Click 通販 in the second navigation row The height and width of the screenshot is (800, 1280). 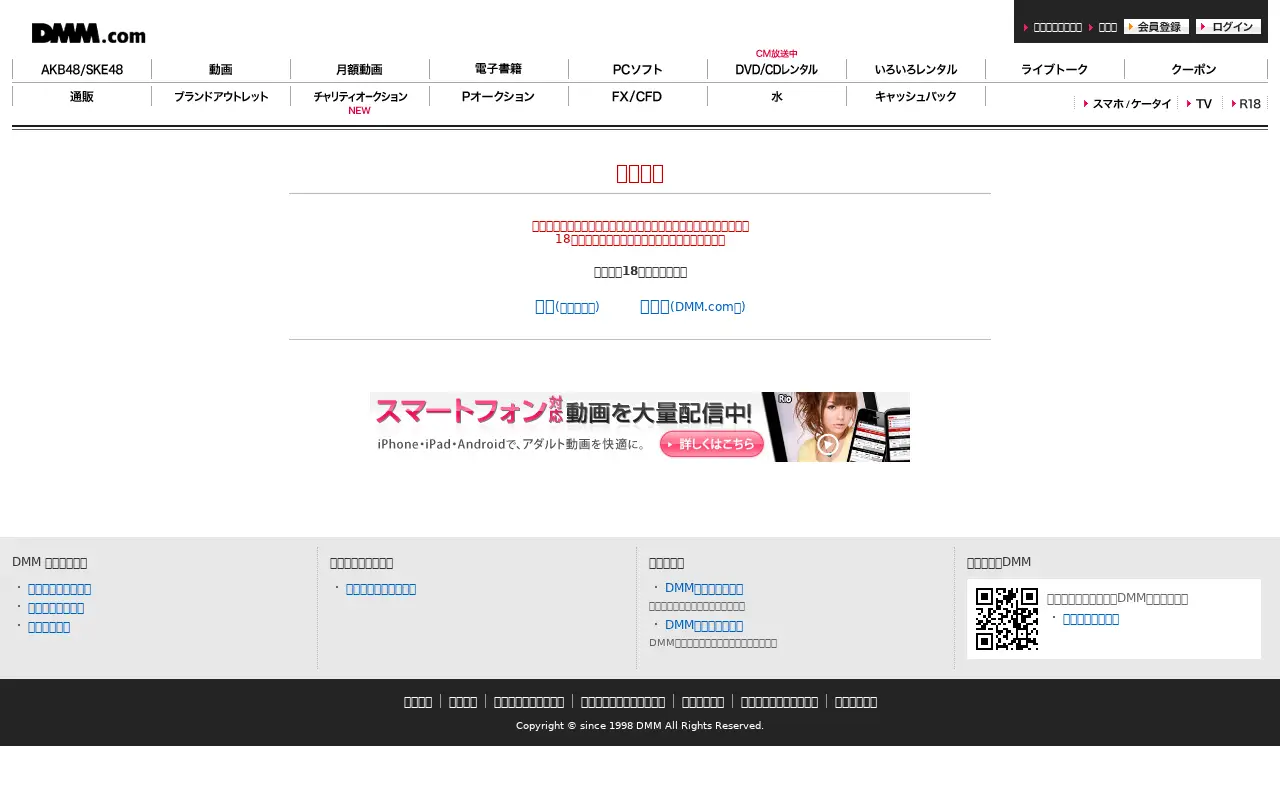[x=82, y=96]
